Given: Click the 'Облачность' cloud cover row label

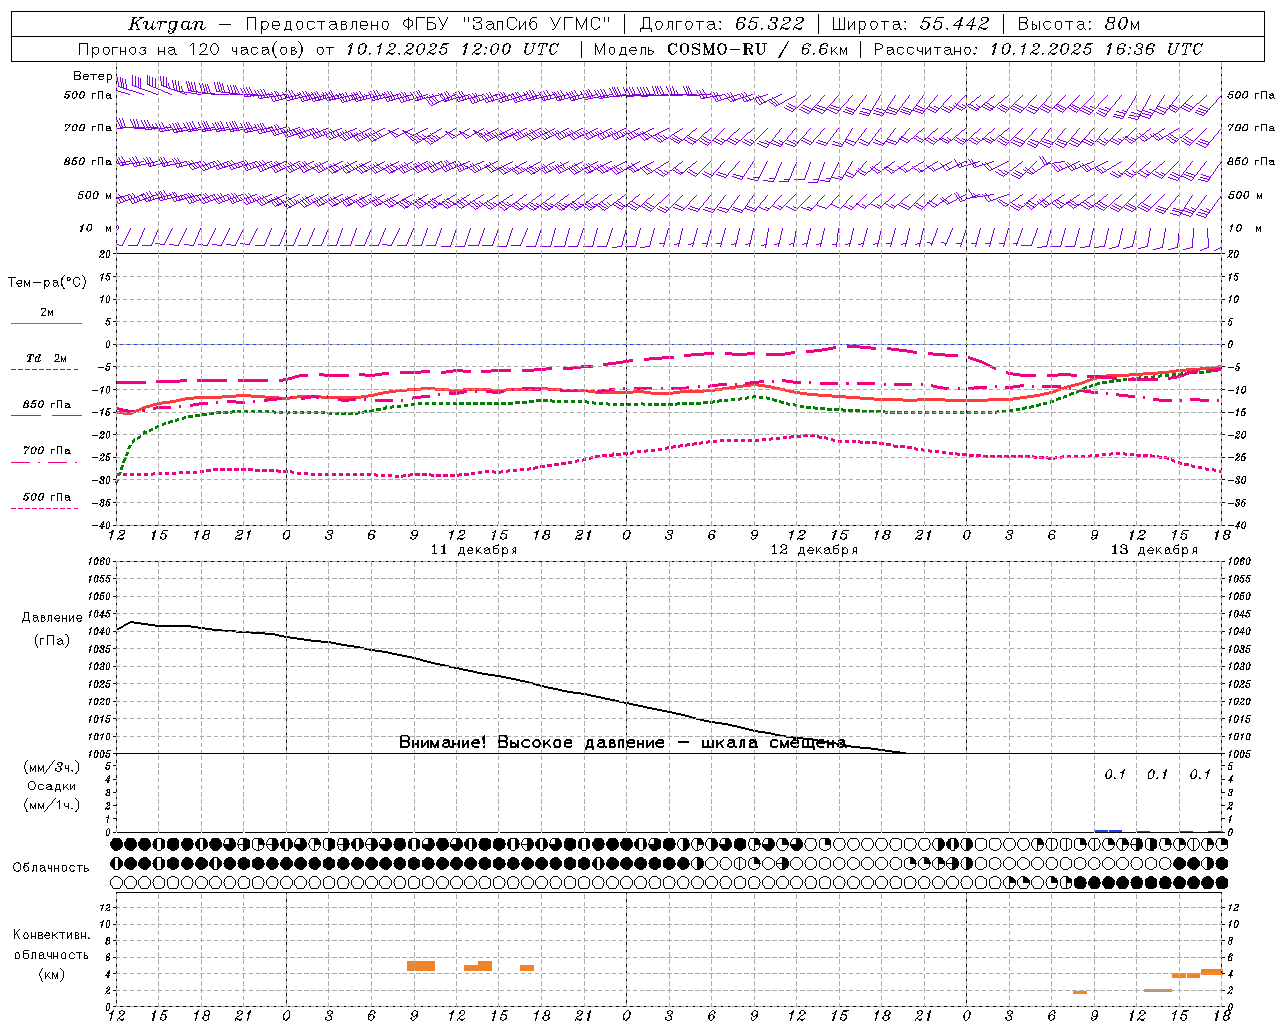Looking at the screenshot, I should (x=51, y=867).
